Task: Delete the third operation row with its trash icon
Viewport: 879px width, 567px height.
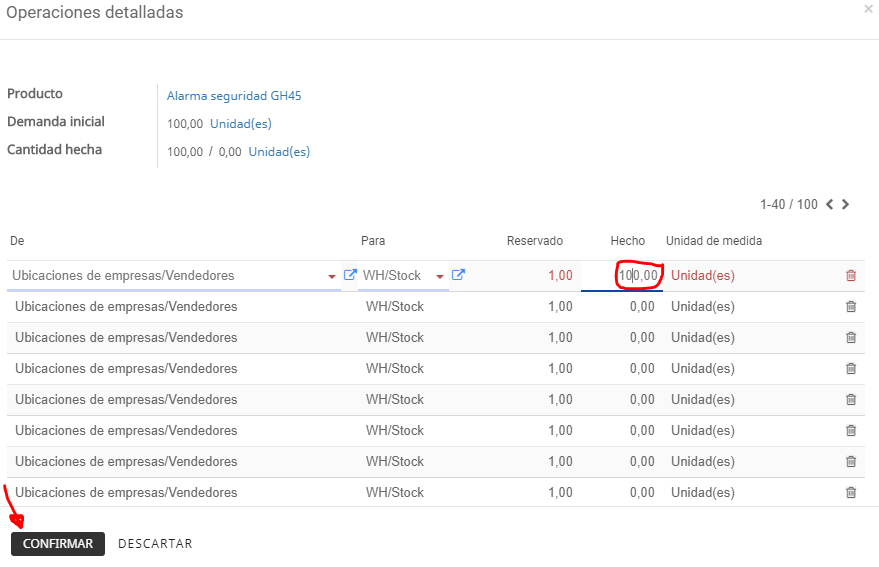Action: pos(850,337)
